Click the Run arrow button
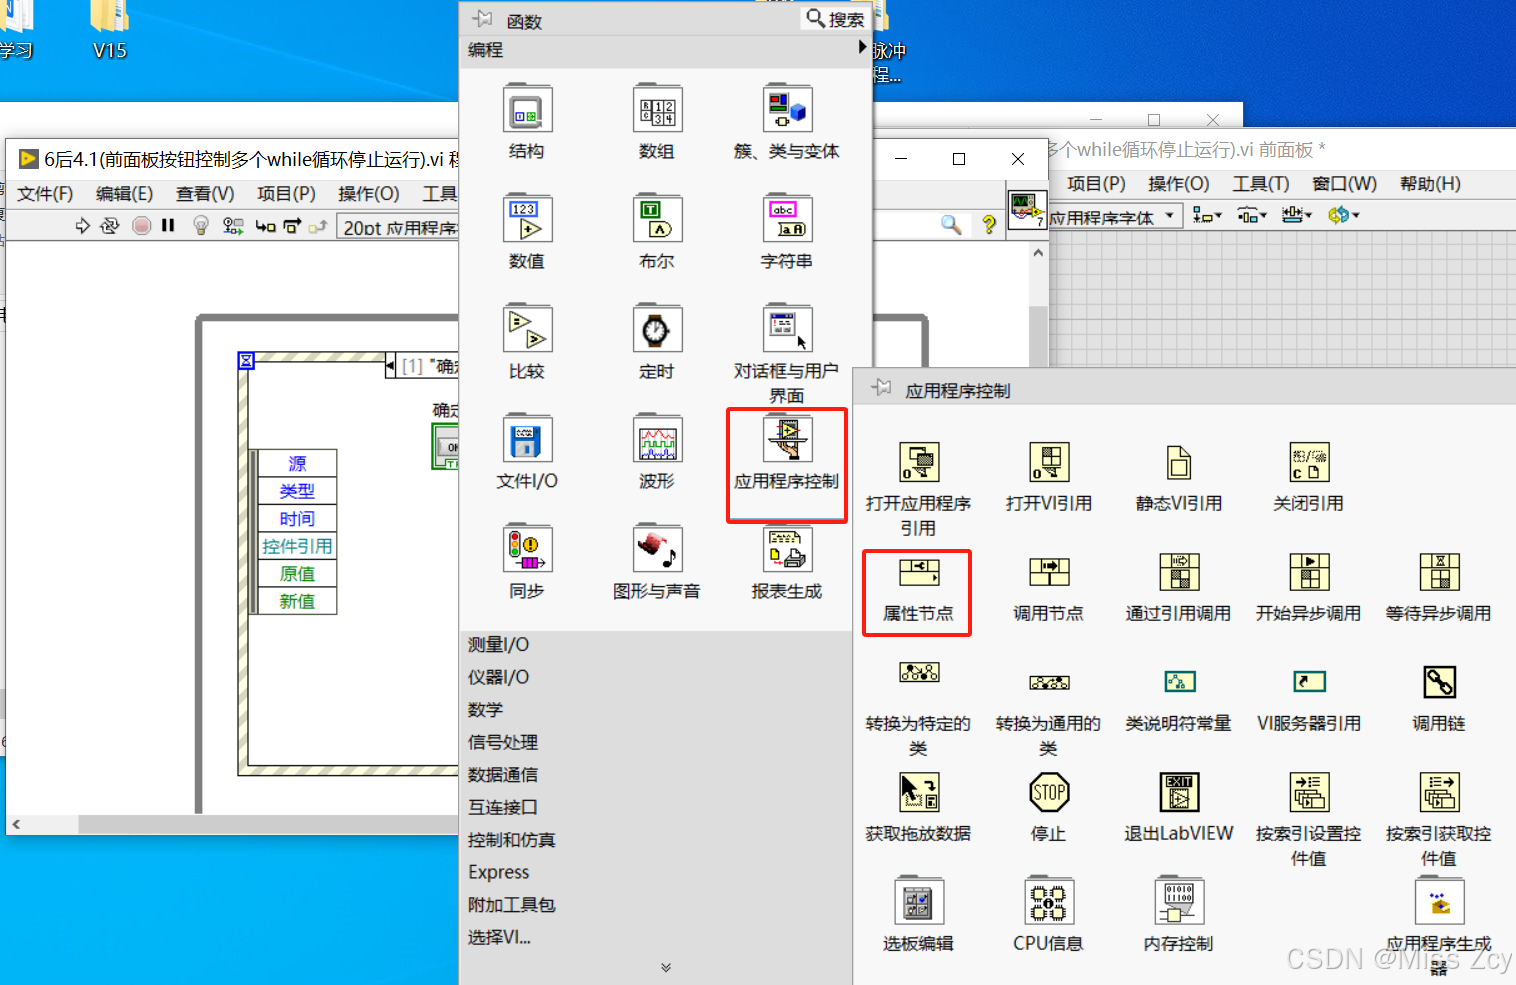This screenshot has width=1516, height=985. 82,226
